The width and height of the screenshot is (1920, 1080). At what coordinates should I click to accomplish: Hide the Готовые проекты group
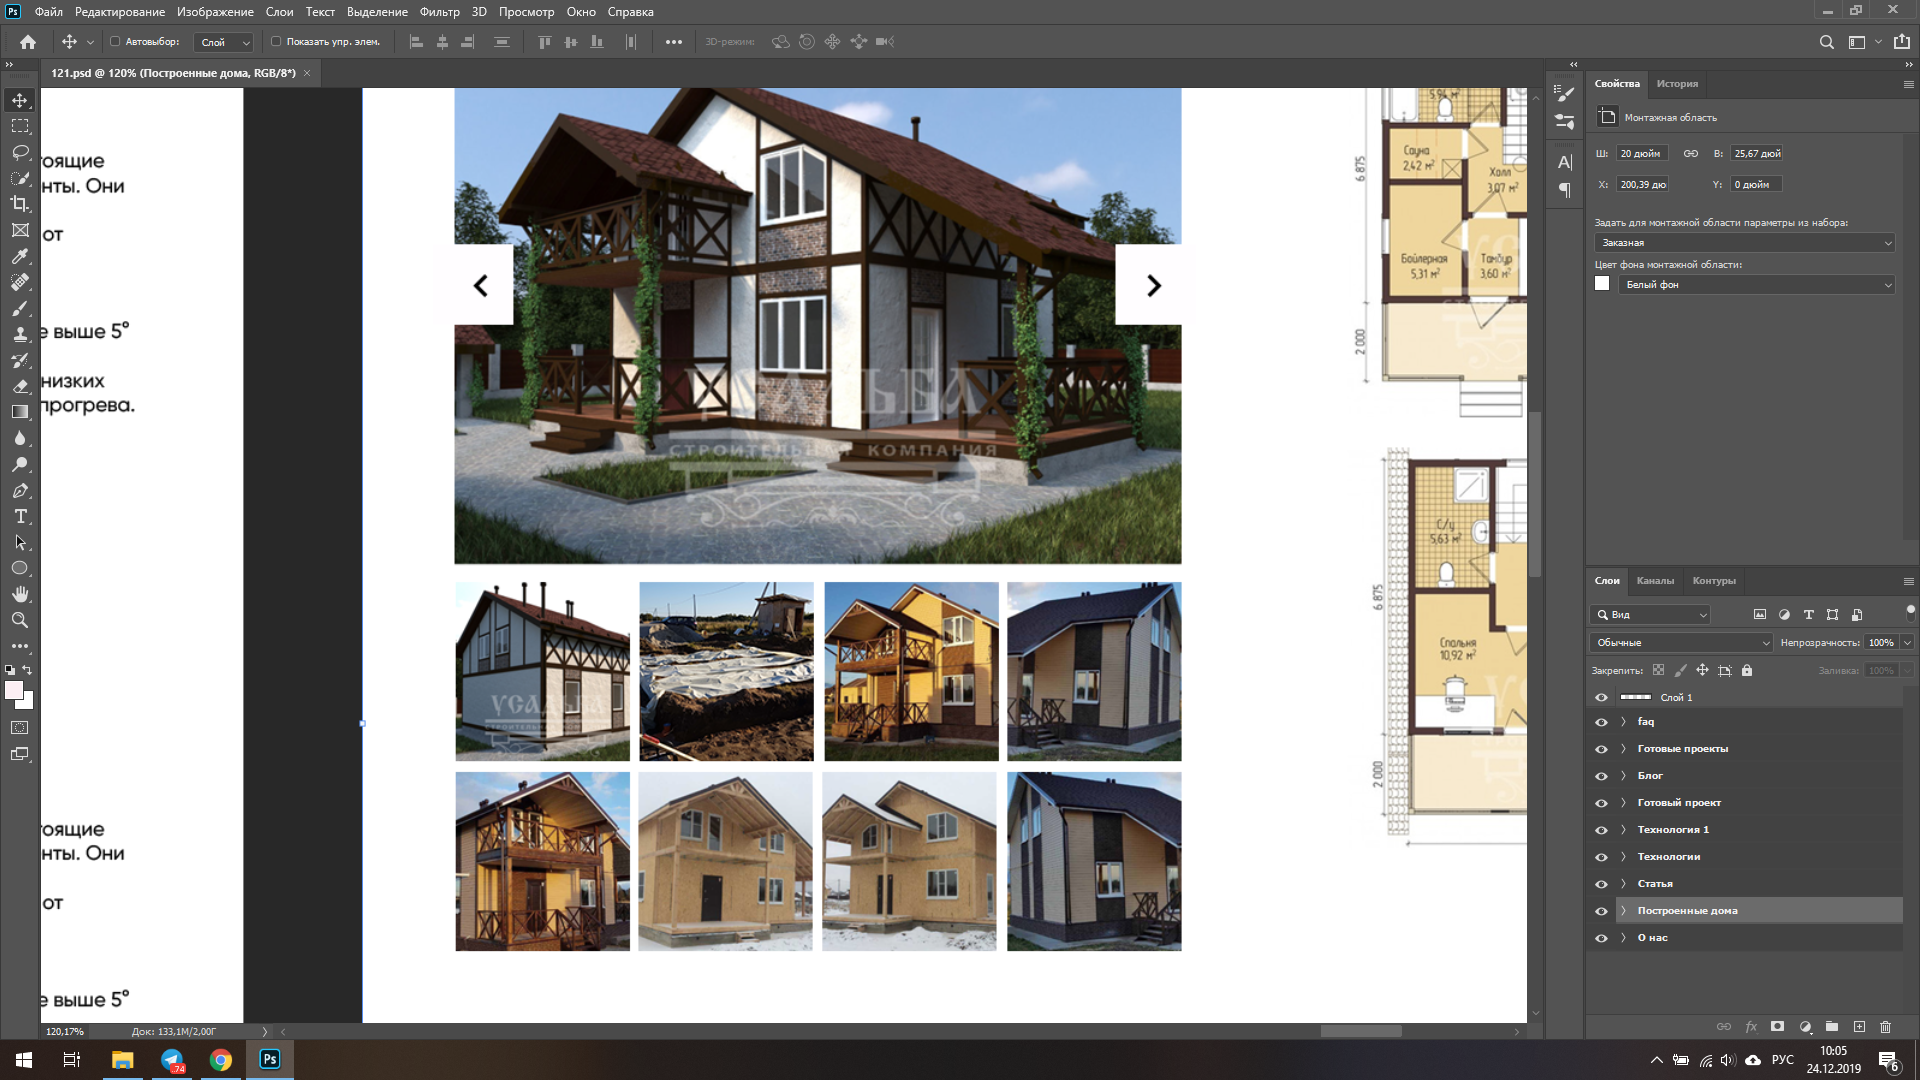click(1601, 749)
